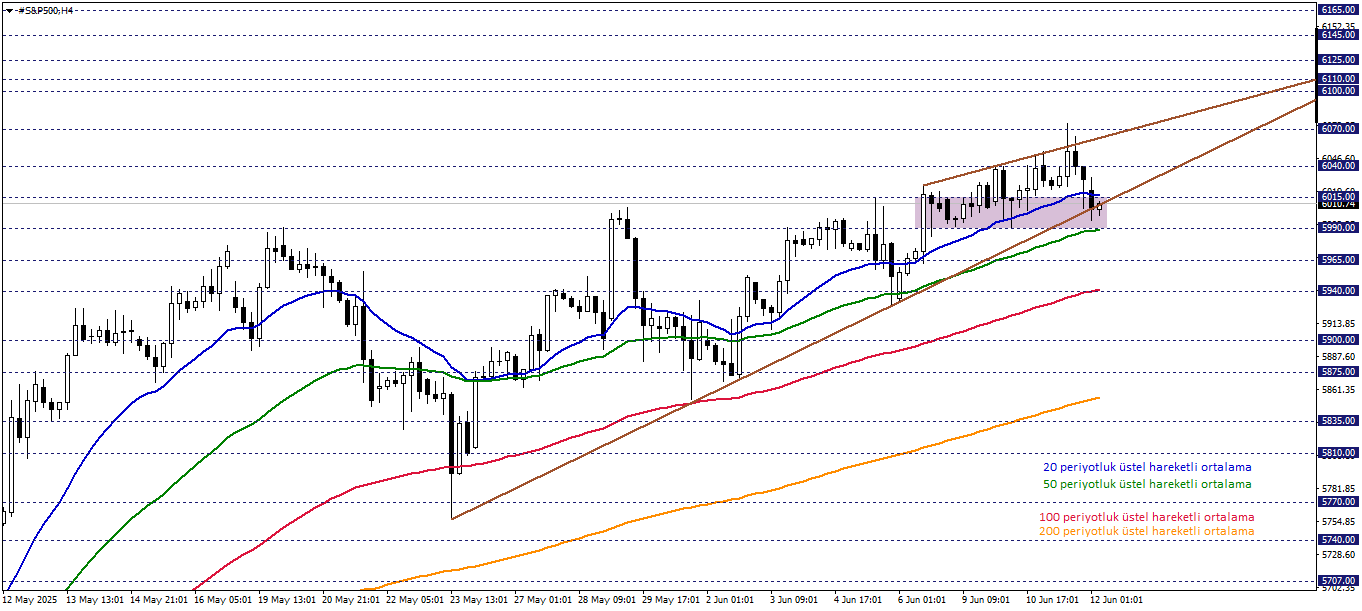Select the 6145.00 price level label
Image resolution: width=1362 pixels, height=611 pixels.
point(1338,35)
